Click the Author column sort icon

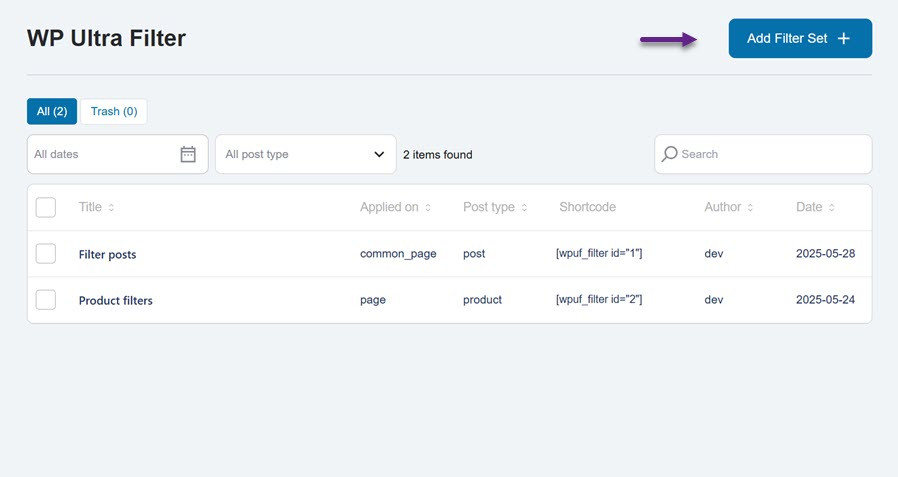pos(750,208)
